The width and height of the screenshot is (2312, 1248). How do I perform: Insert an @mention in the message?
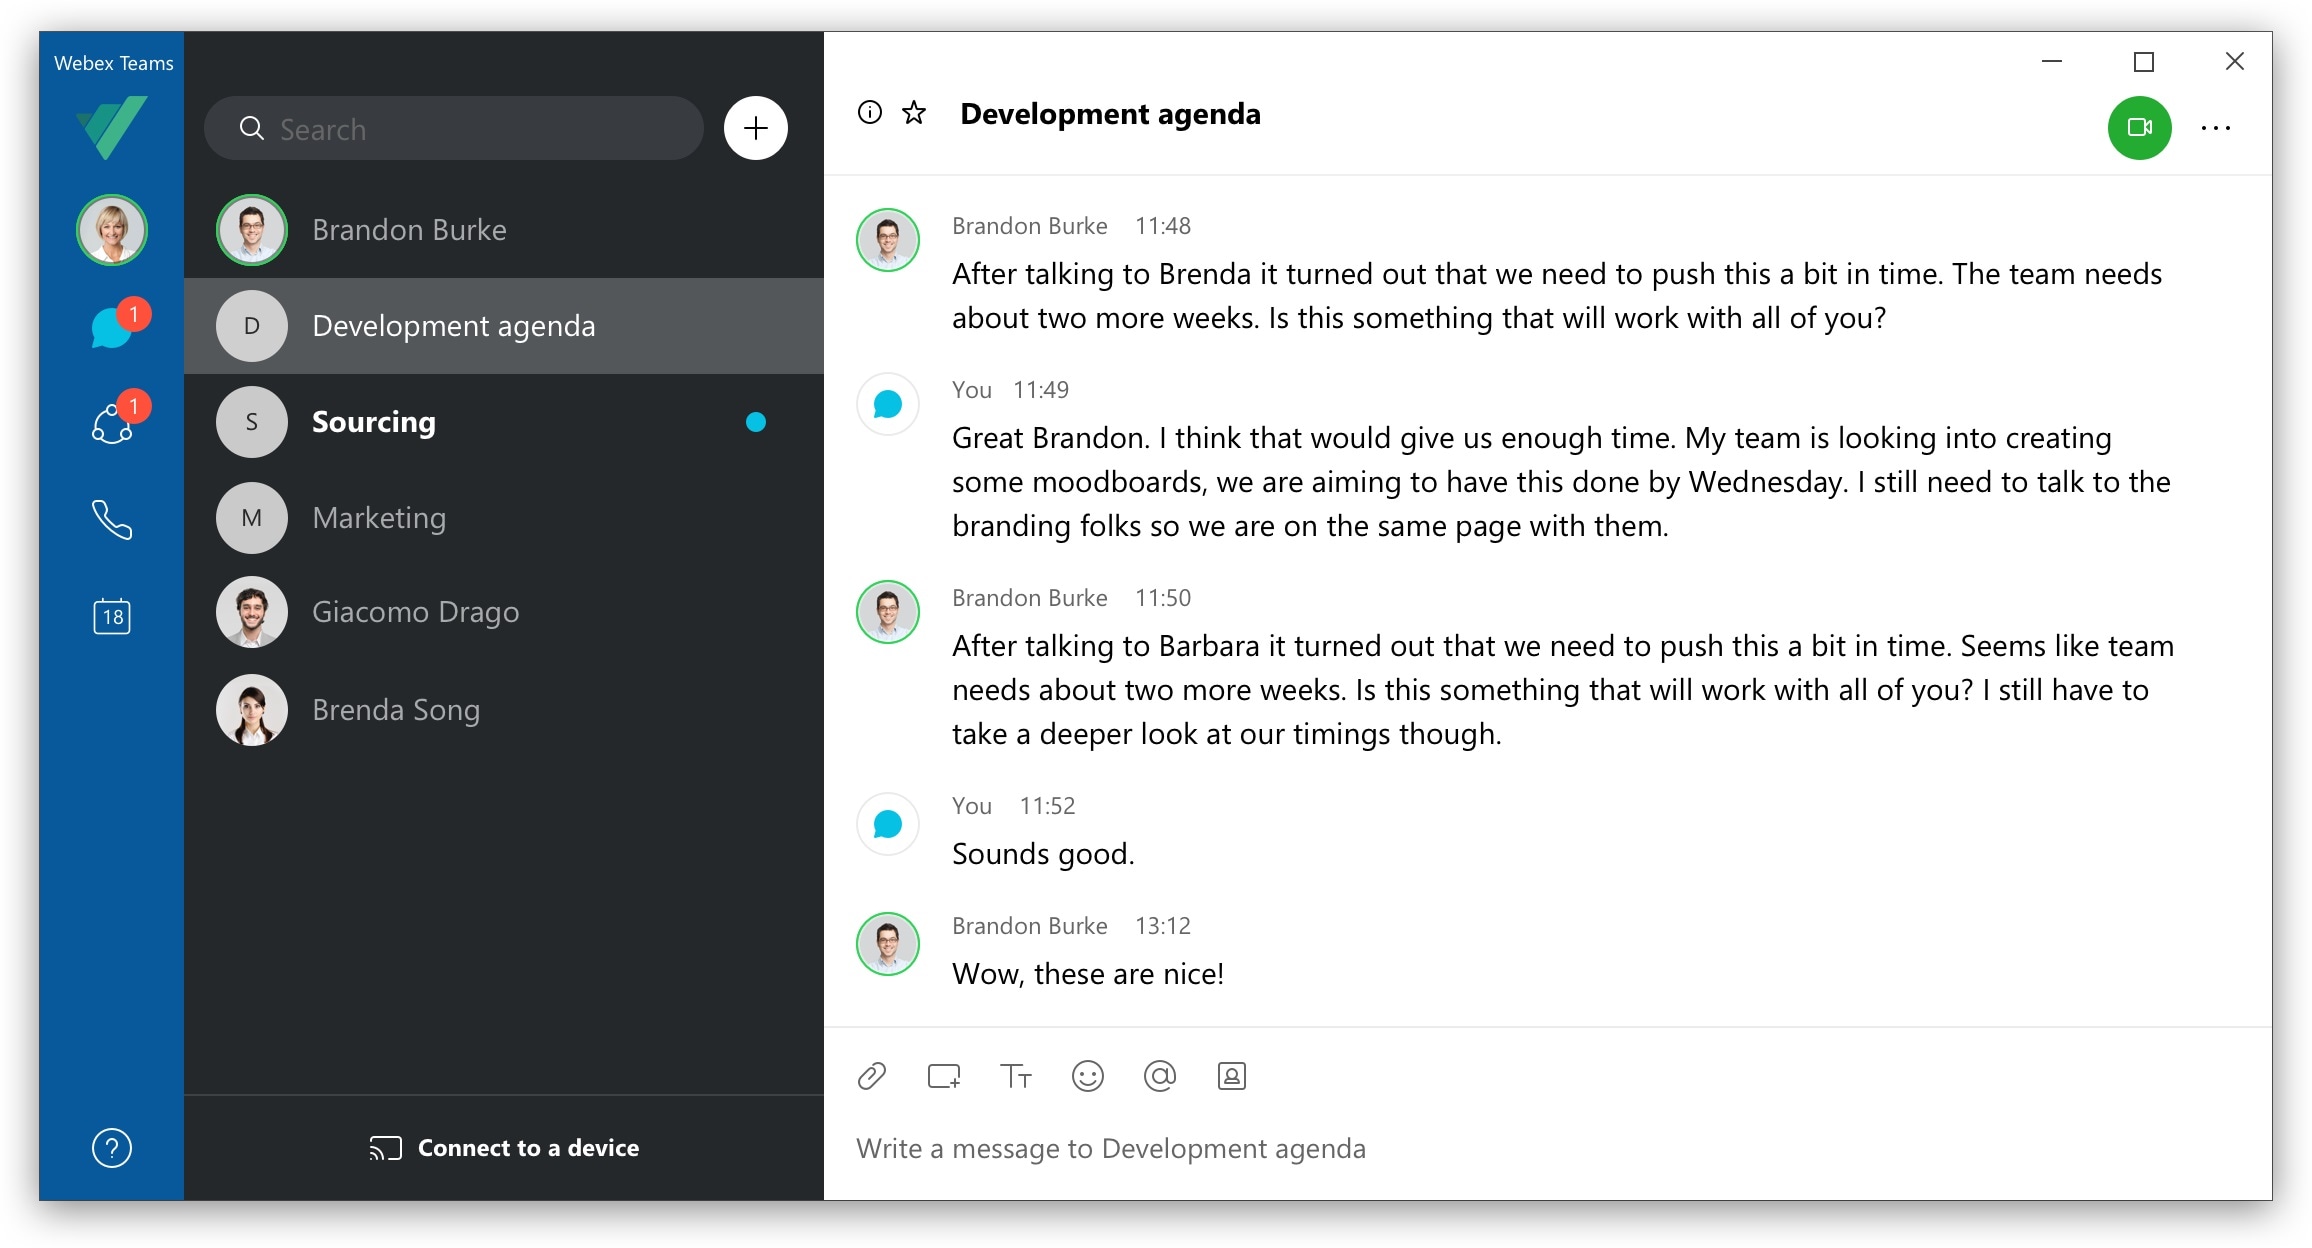coord(1159,1076)
